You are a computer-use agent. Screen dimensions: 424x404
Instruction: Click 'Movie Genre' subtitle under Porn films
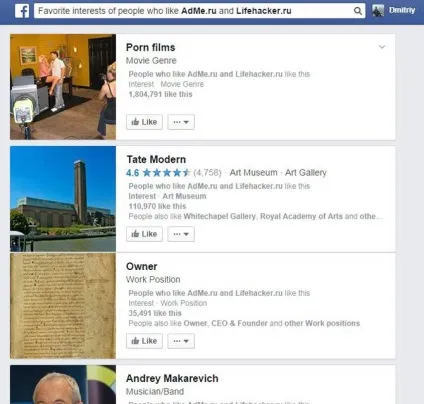coord(151,61)
